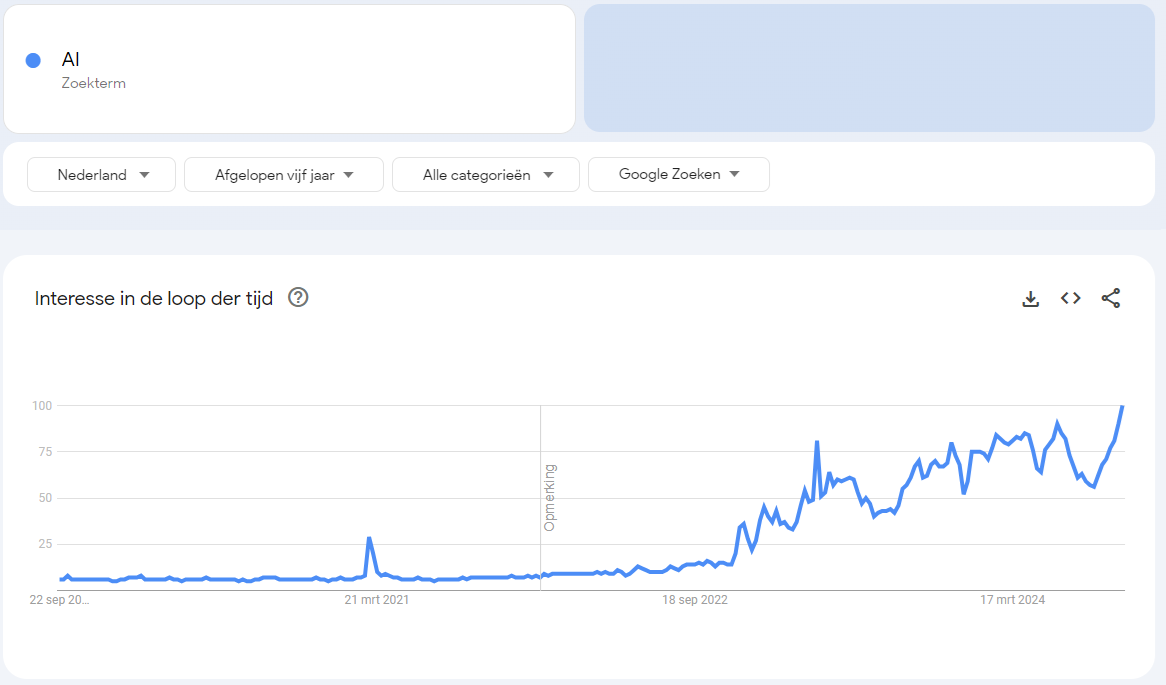This screenshot has width=1166, height=685.
Task: Edit the AI search term
Action: tap(71, 60)
